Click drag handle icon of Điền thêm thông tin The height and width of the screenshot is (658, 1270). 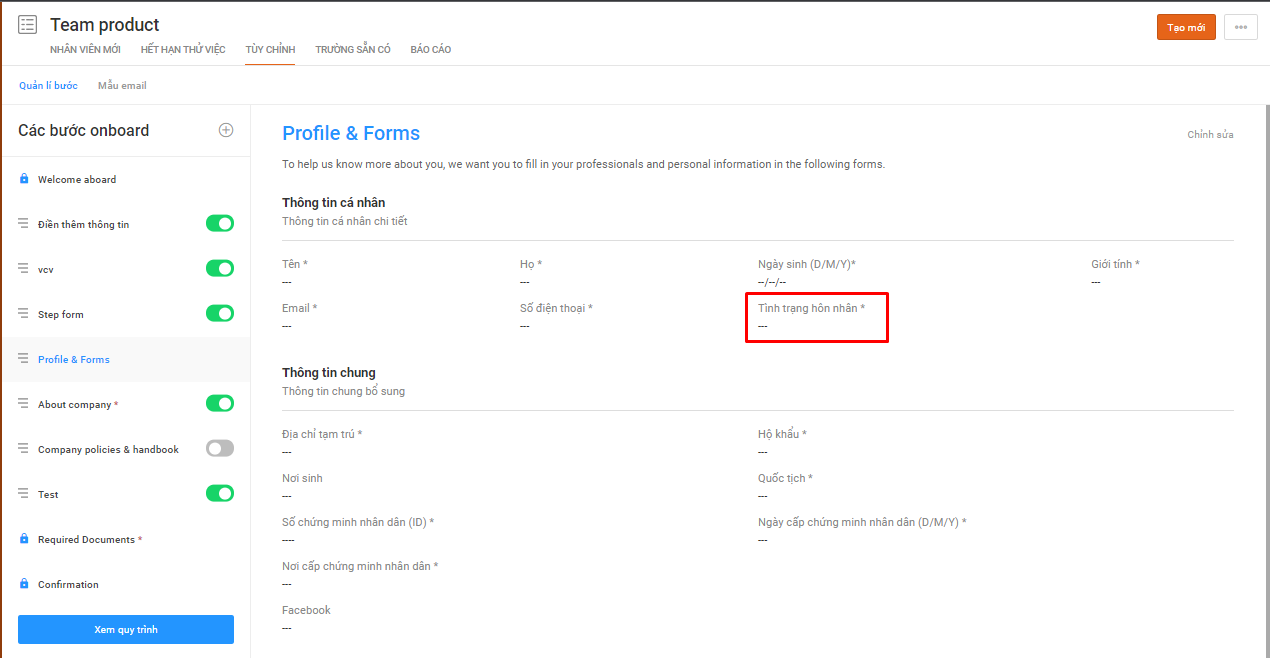pos(23,223)
